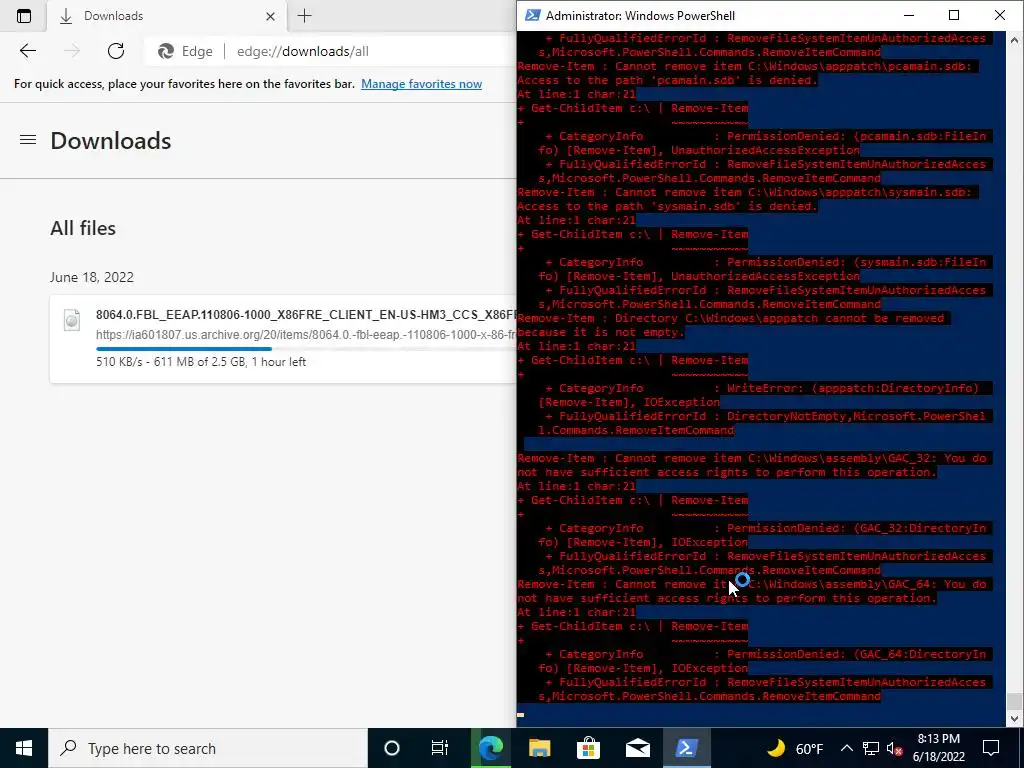Open Task View on taskbar

point(440,748)
